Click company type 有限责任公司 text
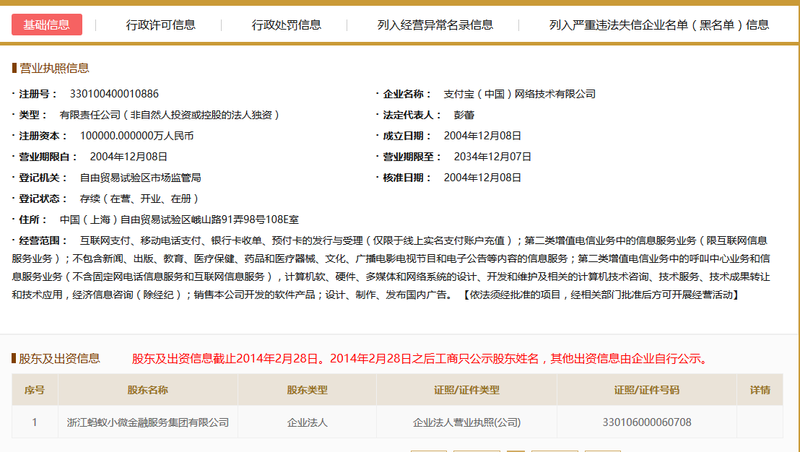This screenshot has height=452, width=800. pyautogui.click(x=169, y=115)
